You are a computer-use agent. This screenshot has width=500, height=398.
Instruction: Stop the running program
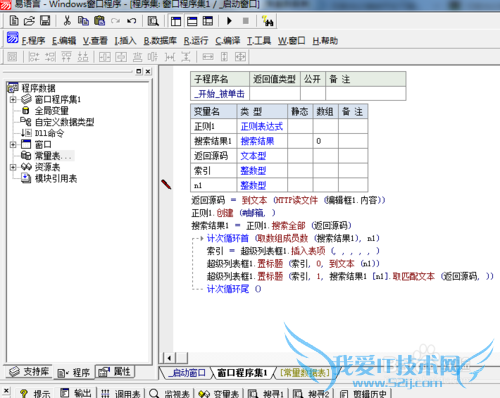coord(246,21)
